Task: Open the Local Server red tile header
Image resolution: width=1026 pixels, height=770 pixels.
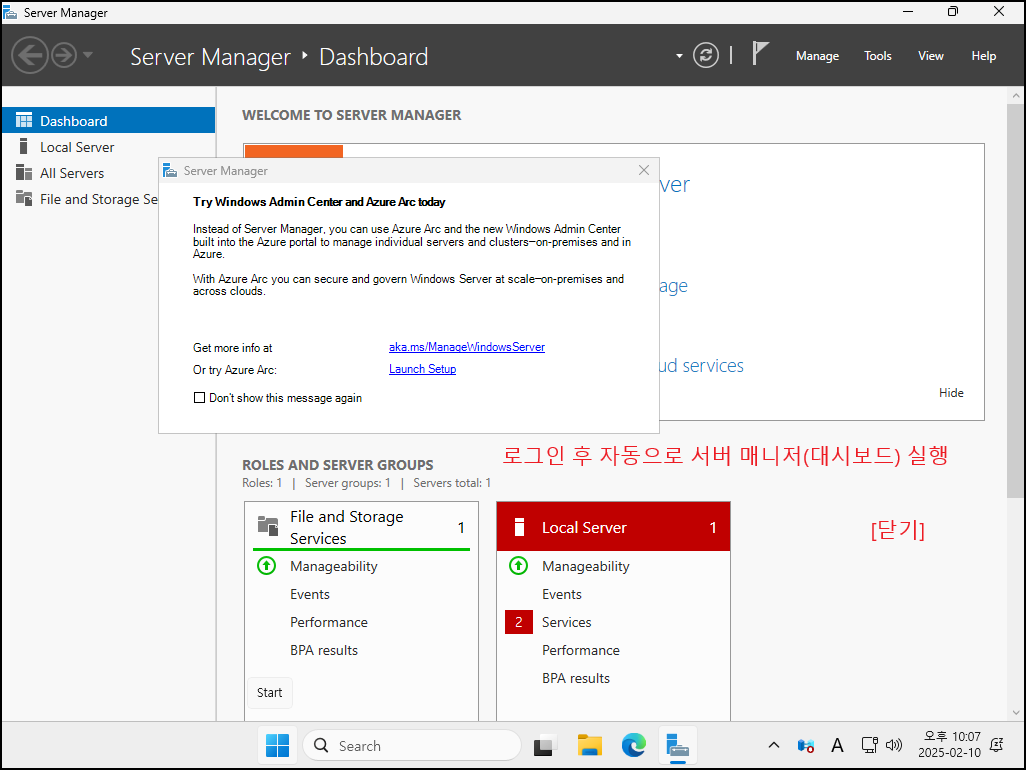Action: (x=613, y=527)
